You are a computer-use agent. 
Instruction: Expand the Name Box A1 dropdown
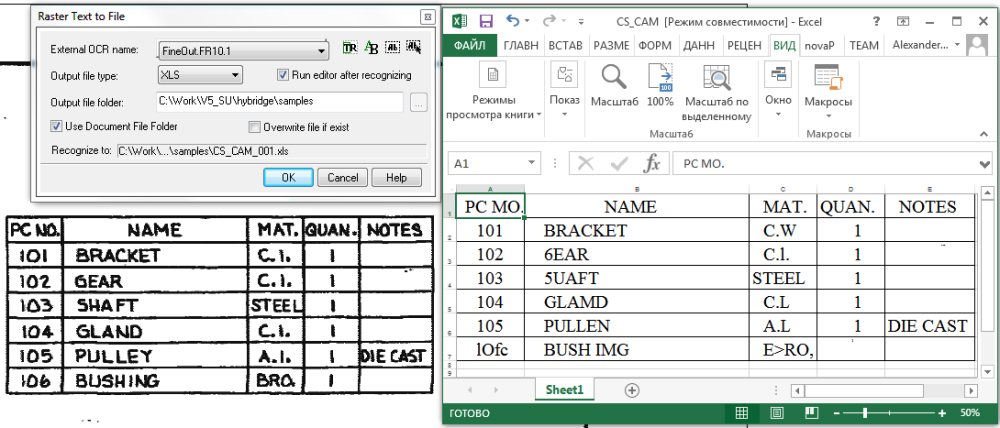532,164
